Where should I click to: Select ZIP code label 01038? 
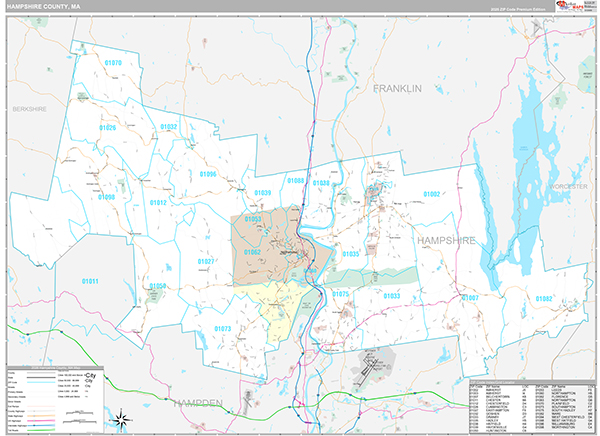click(321, 183)
